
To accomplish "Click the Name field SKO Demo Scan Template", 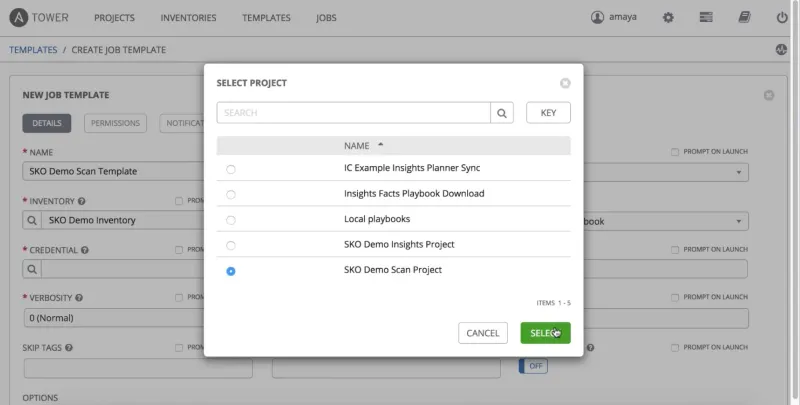I will pos(113,172).
